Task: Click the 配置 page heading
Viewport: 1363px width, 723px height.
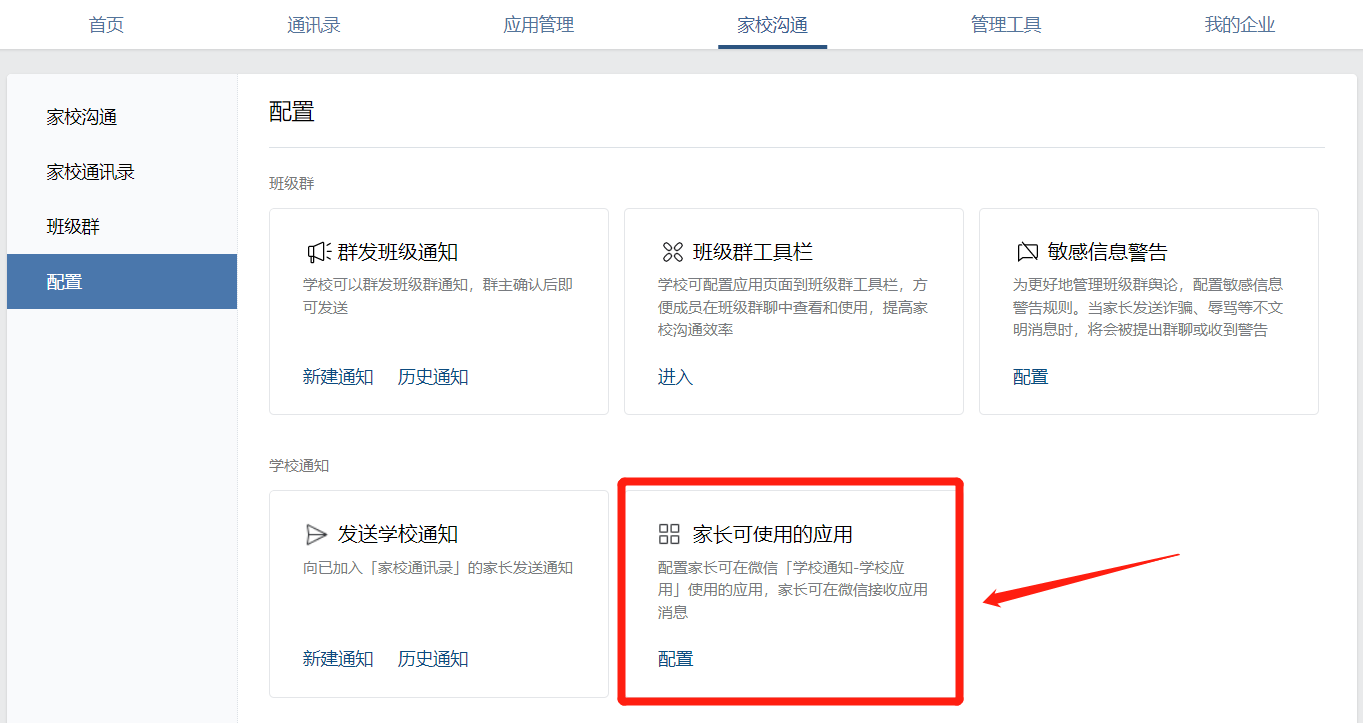Action: [292, 111]
